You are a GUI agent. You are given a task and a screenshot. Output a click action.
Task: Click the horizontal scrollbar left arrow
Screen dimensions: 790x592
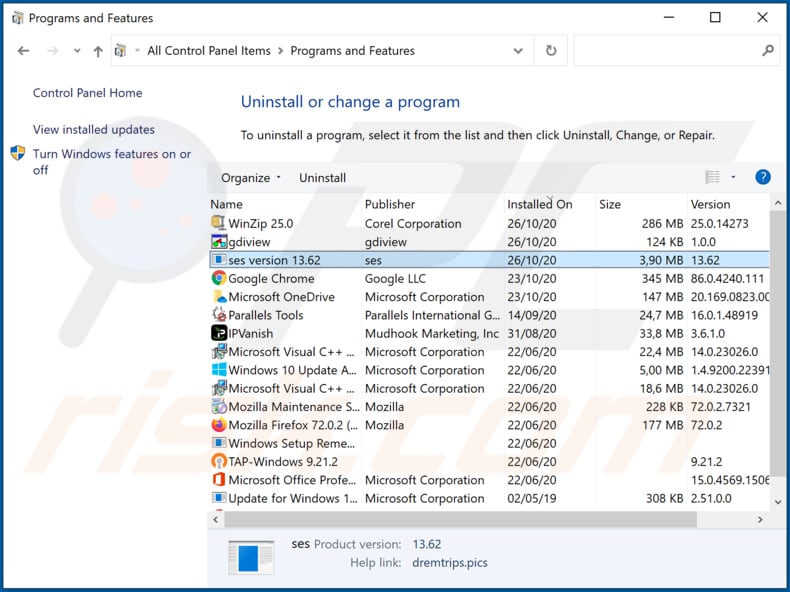(216, 519)
